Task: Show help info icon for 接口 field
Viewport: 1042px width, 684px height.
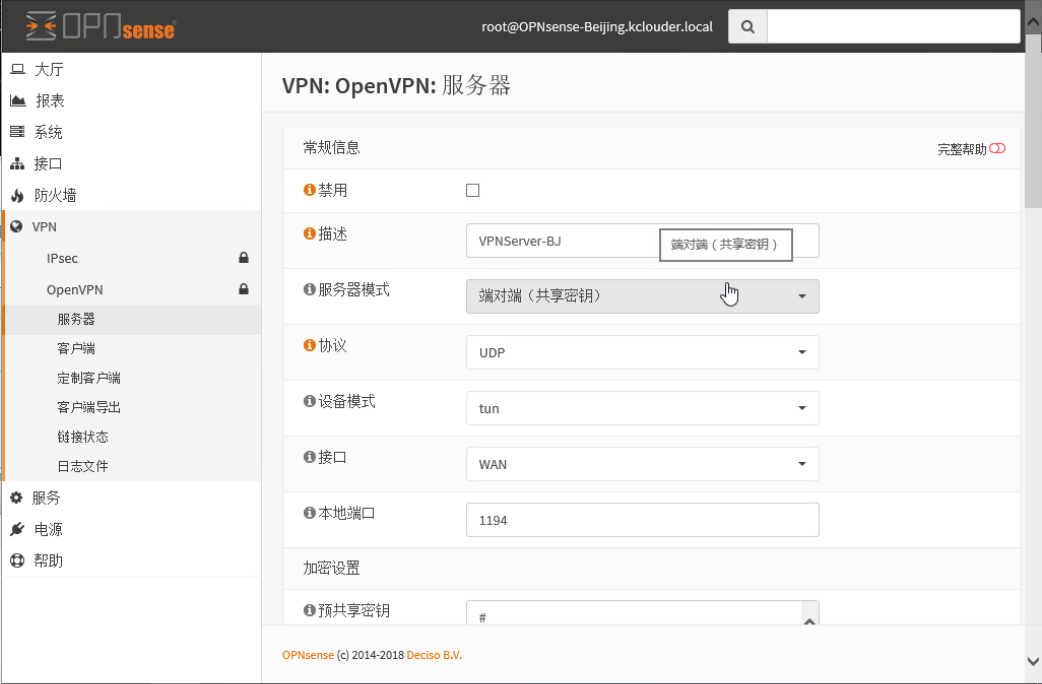Action: 309,457
